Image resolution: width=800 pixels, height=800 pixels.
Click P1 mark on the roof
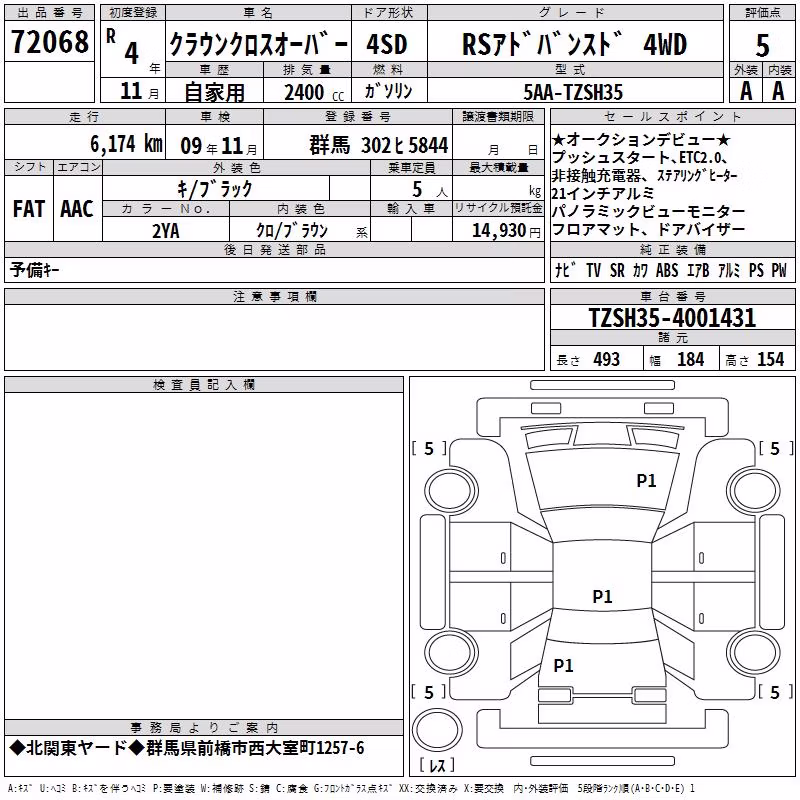602,596
